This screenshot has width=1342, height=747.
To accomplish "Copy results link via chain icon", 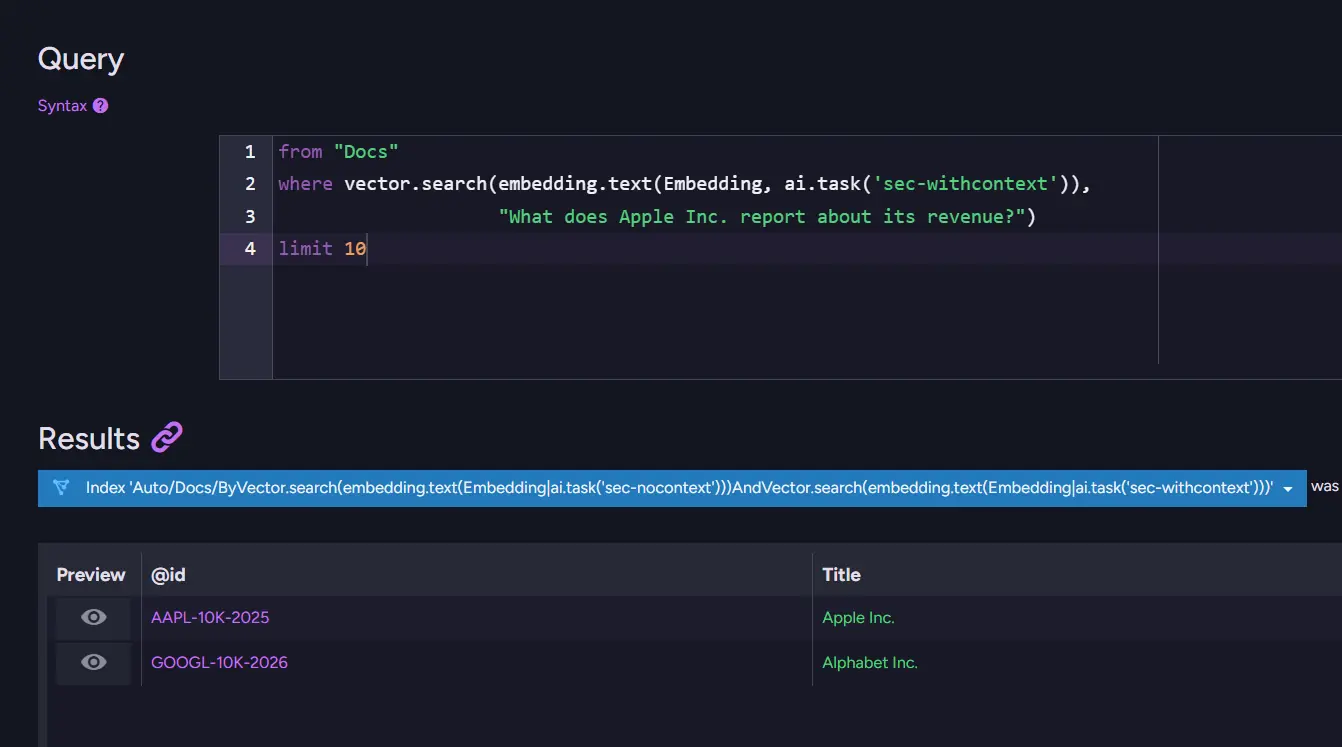I will point(167,438).
